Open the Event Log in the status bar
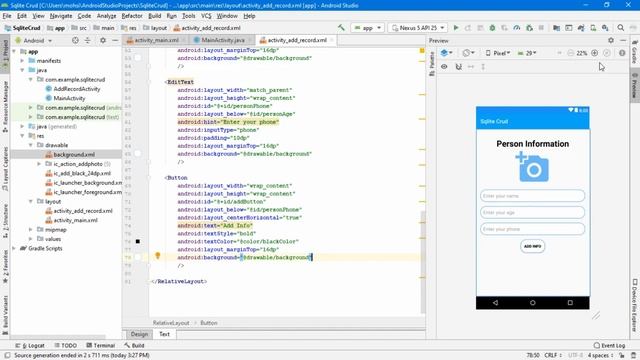 coord(609,345)
